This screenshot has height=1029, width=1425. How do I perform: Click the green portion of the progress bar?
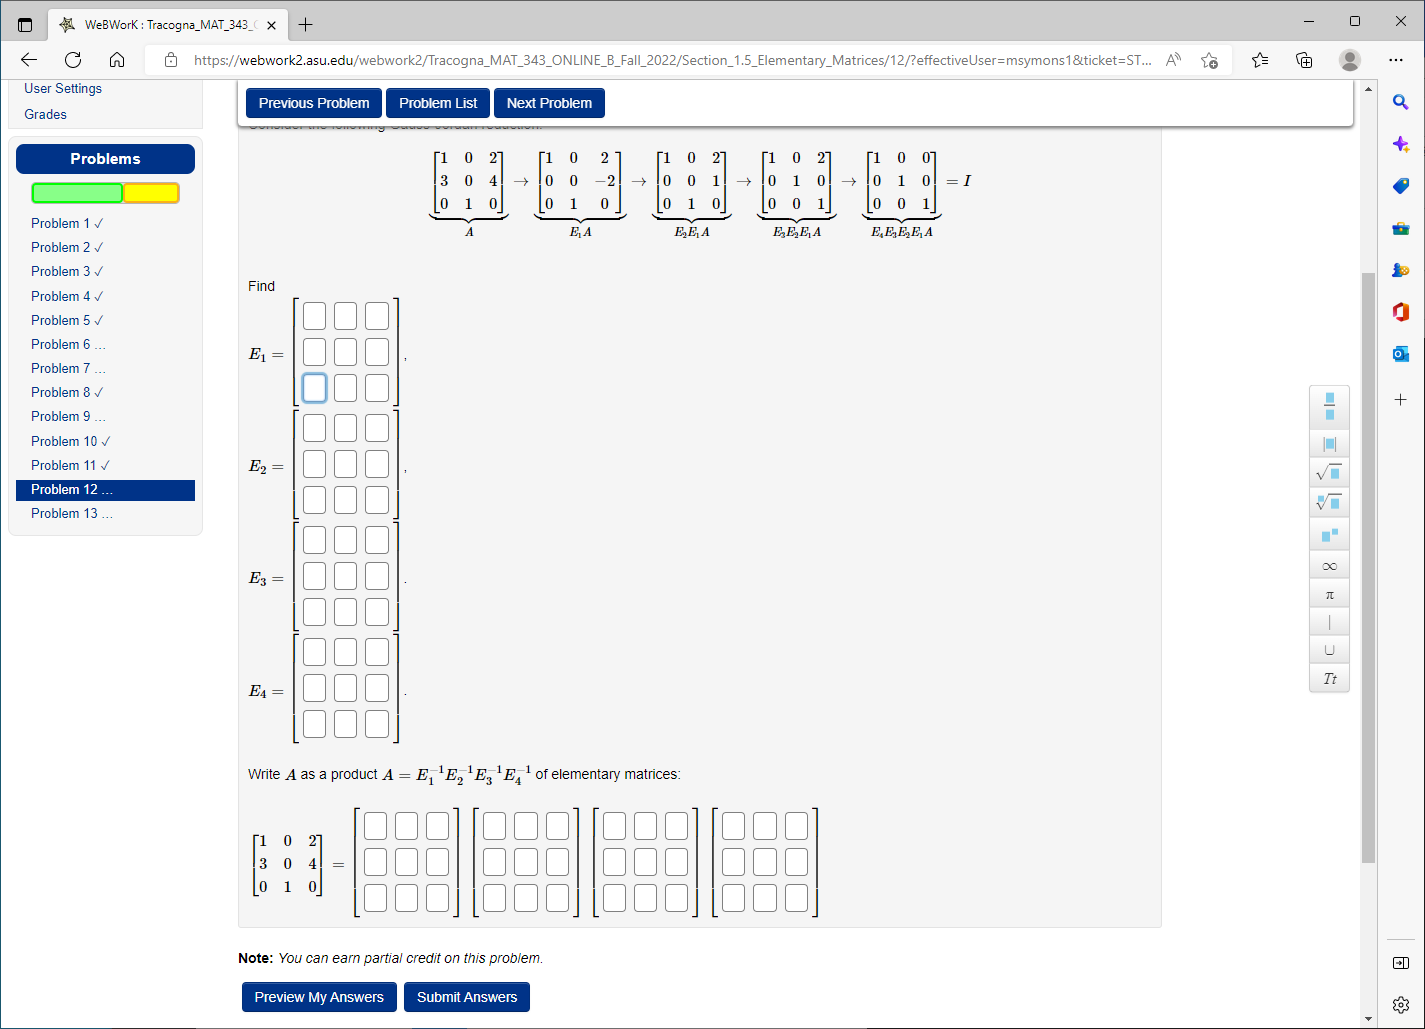[77, 191]
